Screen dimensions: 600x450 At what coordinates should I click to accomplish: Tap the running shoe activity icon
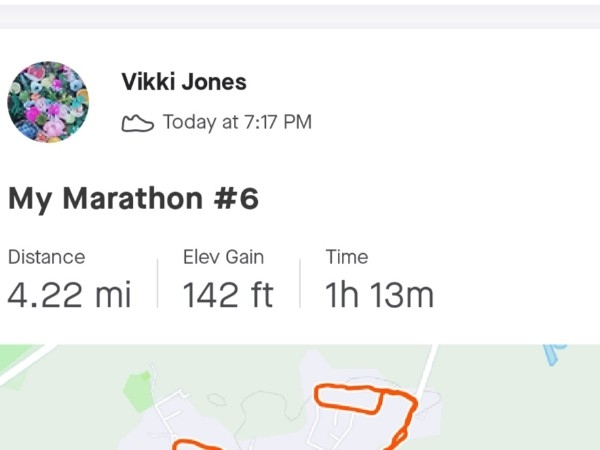(x=138, y=123)
